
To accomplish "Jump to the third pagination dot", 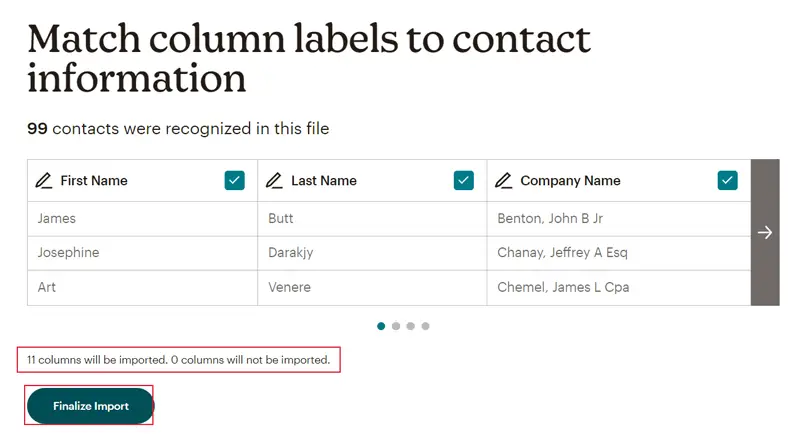I will 411,326.
